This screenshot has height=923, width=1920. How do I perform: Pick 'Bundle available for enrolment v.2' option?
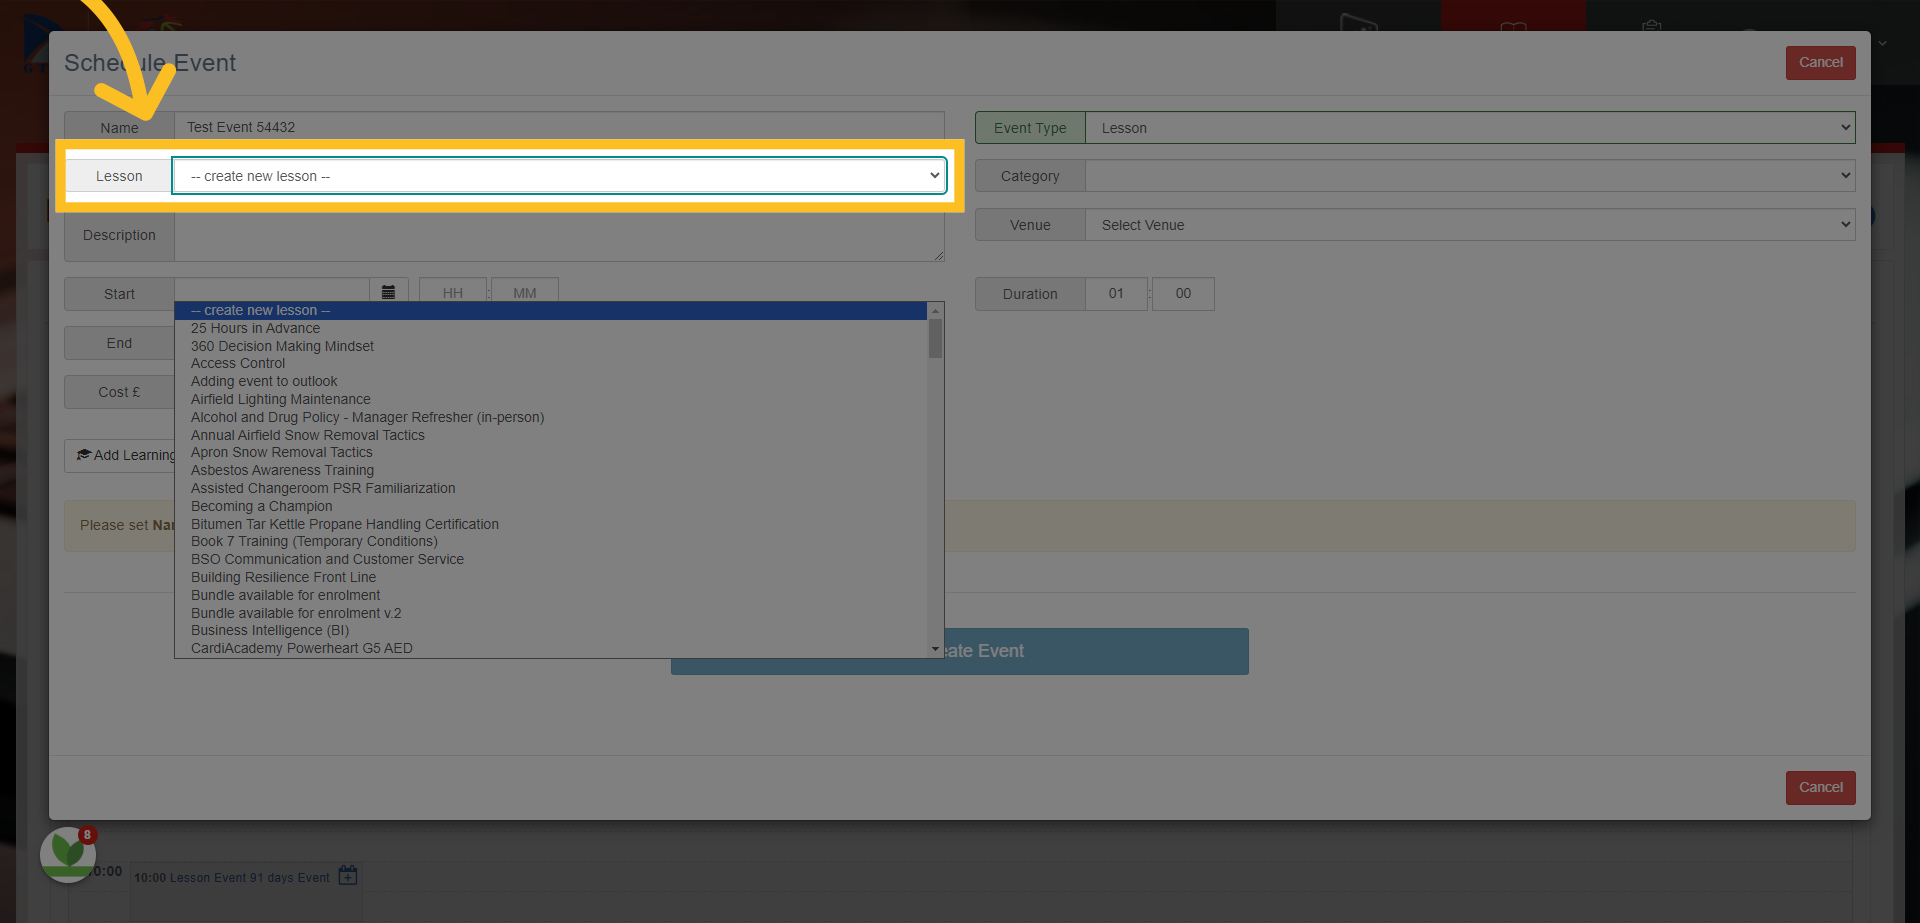(551, 613)
